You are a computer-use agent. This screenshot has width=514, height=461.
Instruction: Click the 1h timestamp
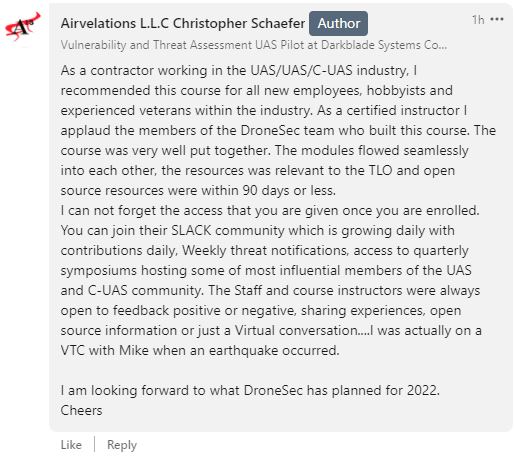click(478, 20)
